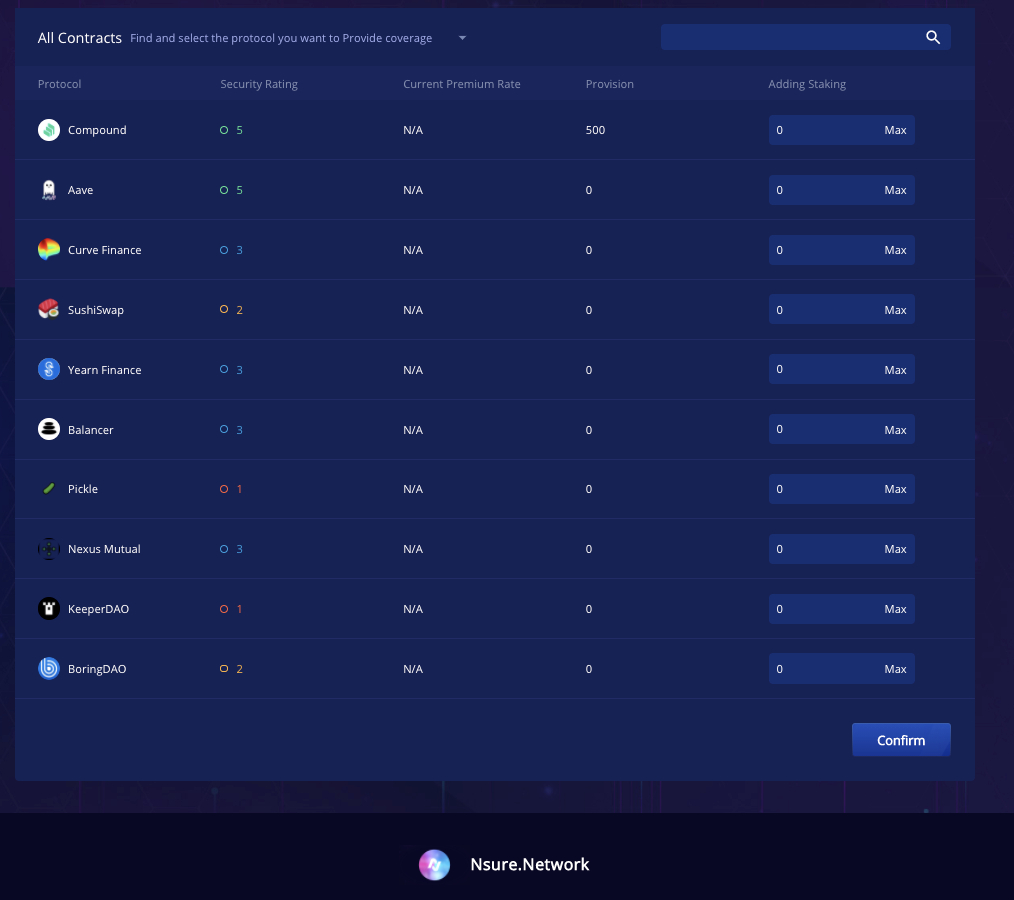1014x900 pixels.
Task: Click the Yearn Finance protocol name
Action: point(105,370)
